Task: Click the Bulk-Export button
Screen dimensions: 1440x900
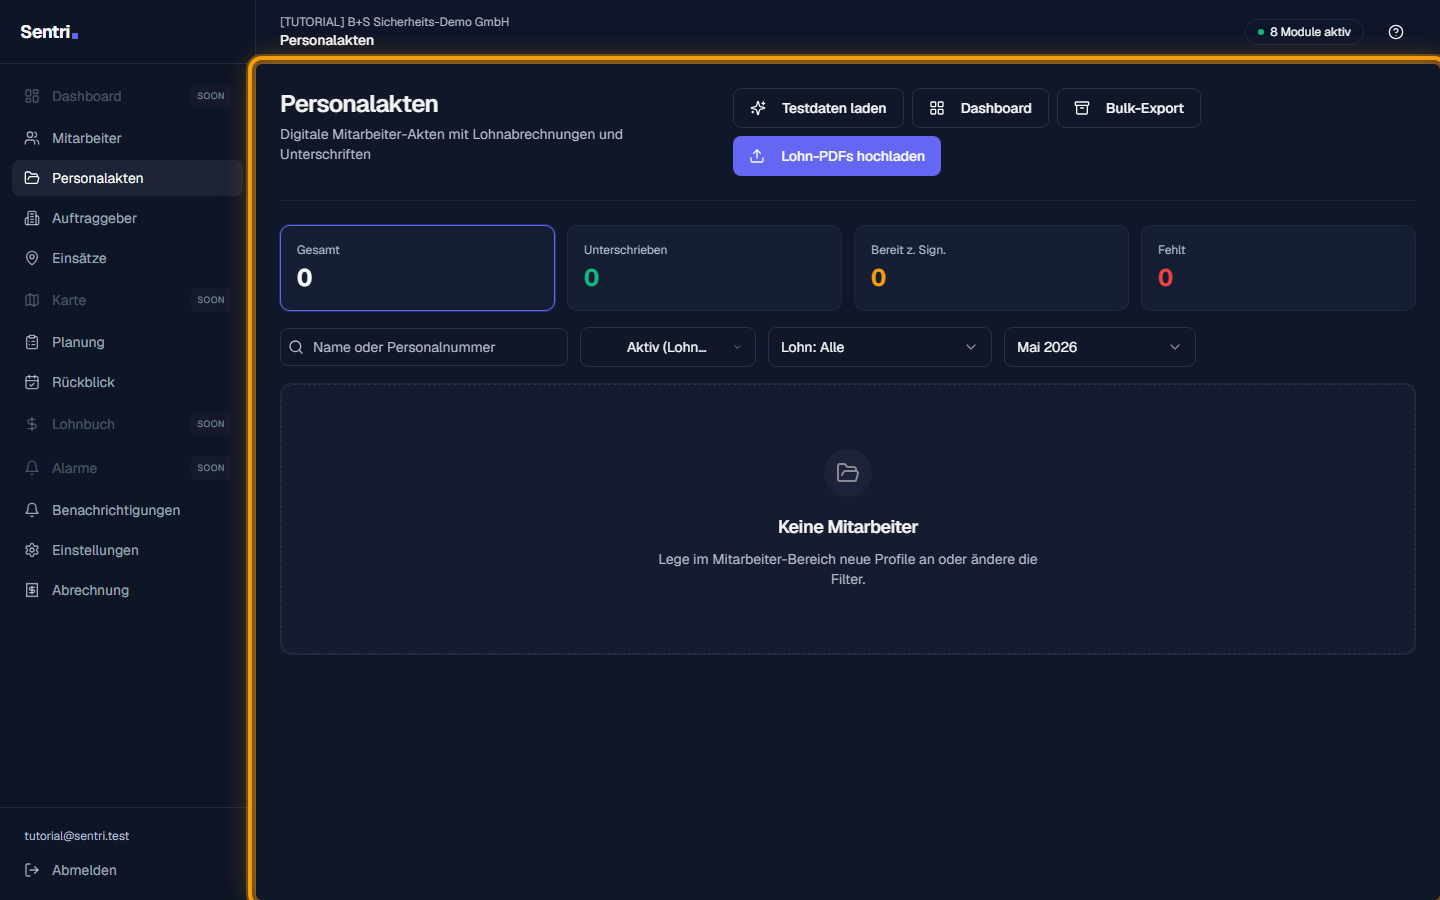Action: [1129, 108]
